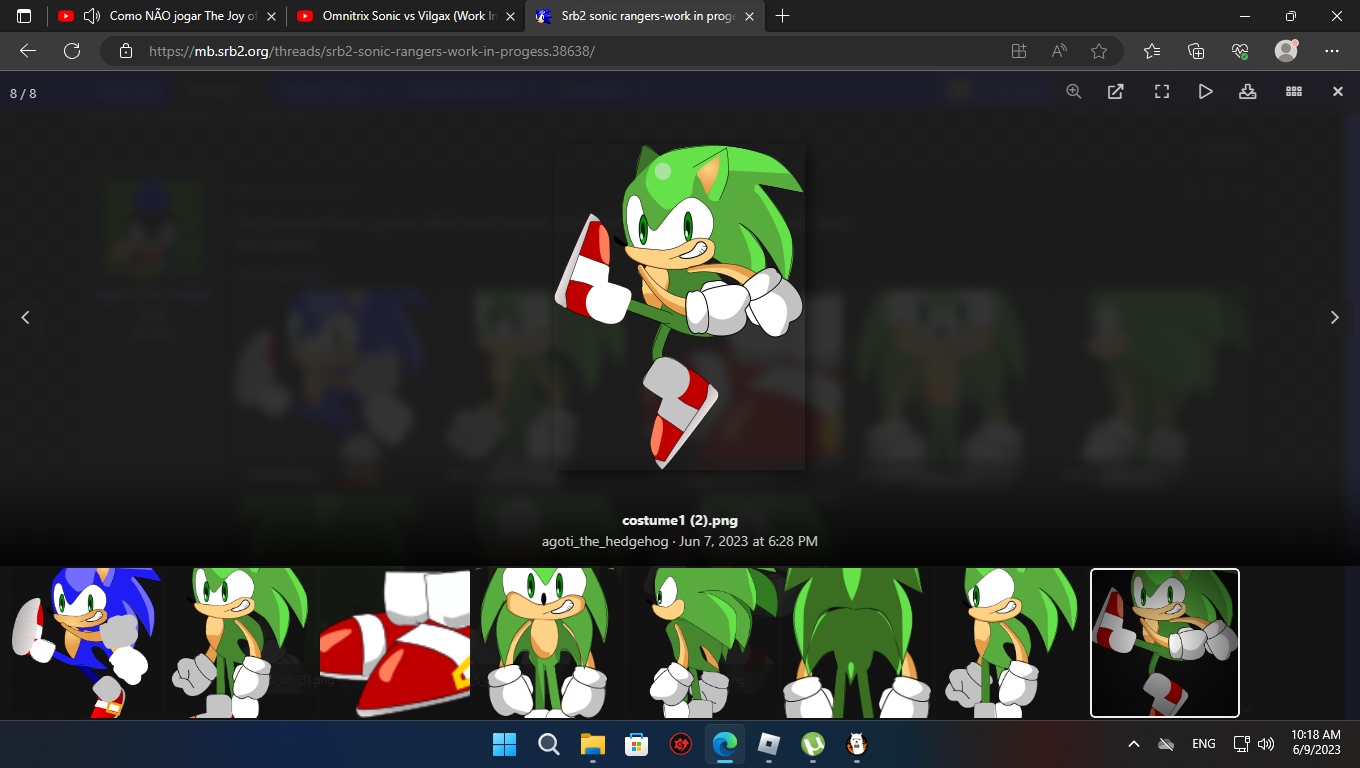This screenshot has width=1360, height=768.
Task: View site information lock icon
Action: tap(125, 51)
